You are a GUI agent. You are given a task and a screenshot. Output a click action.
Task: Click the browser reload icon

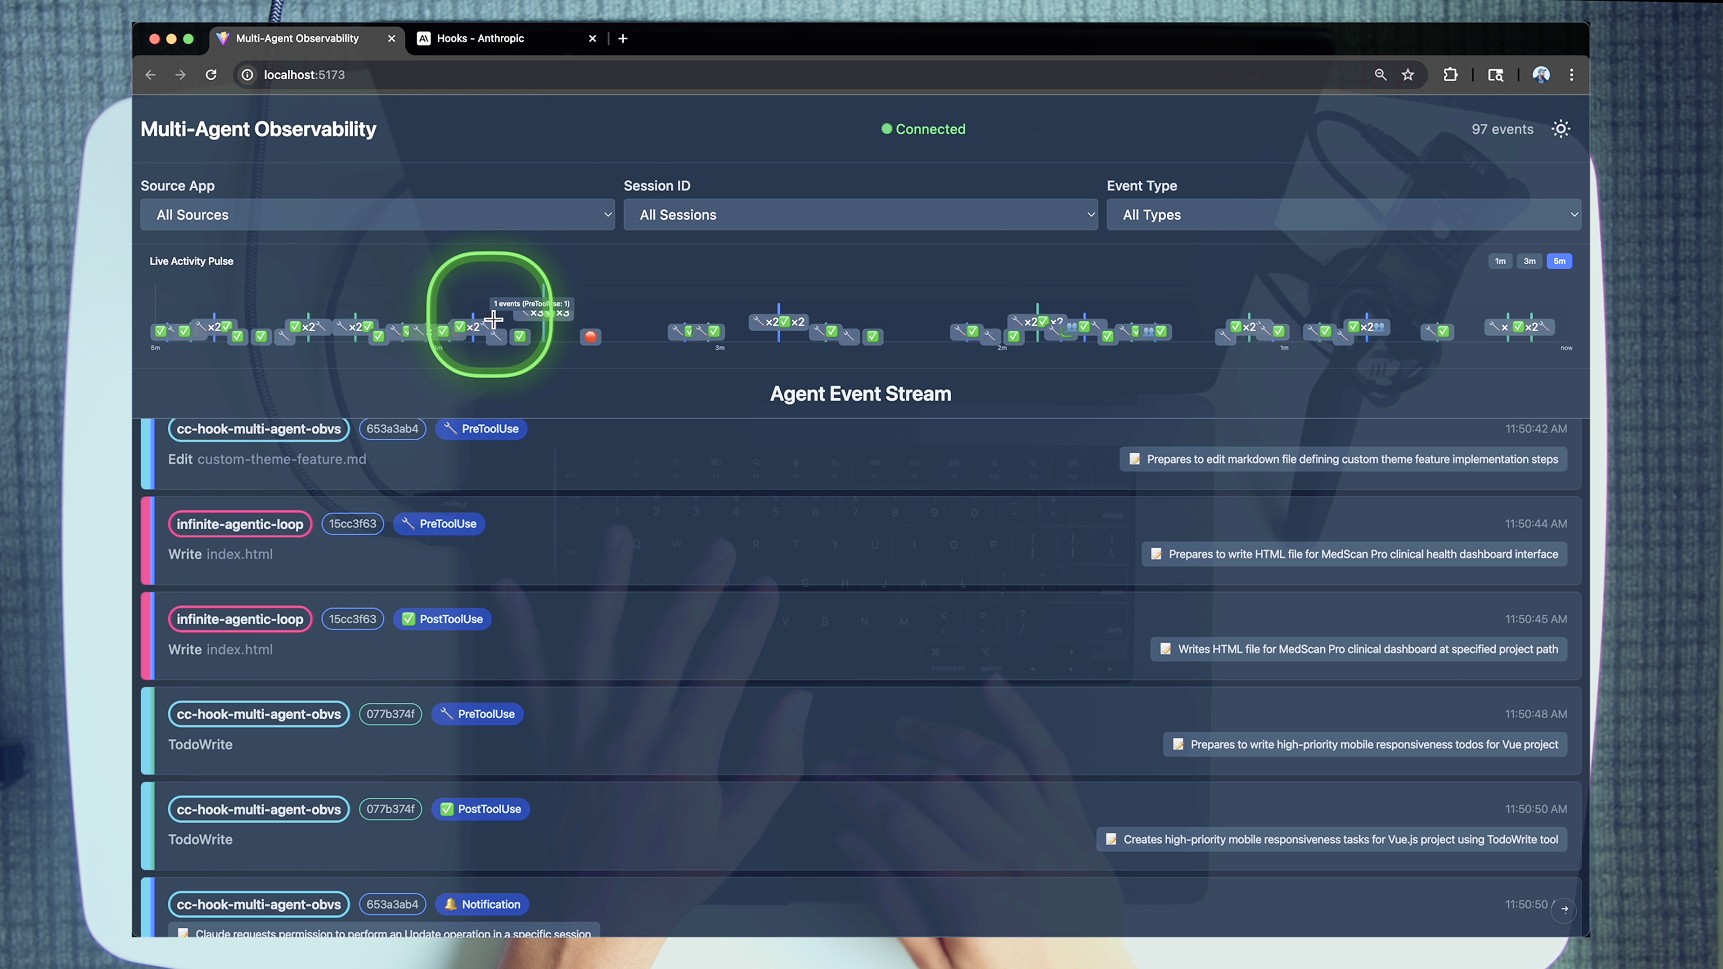click(x=211, y=75)
